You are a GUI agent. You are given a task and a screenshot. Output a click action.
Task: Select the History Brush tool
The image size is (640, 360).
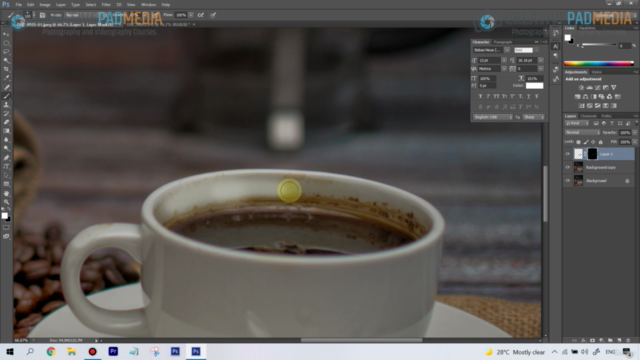6,114
